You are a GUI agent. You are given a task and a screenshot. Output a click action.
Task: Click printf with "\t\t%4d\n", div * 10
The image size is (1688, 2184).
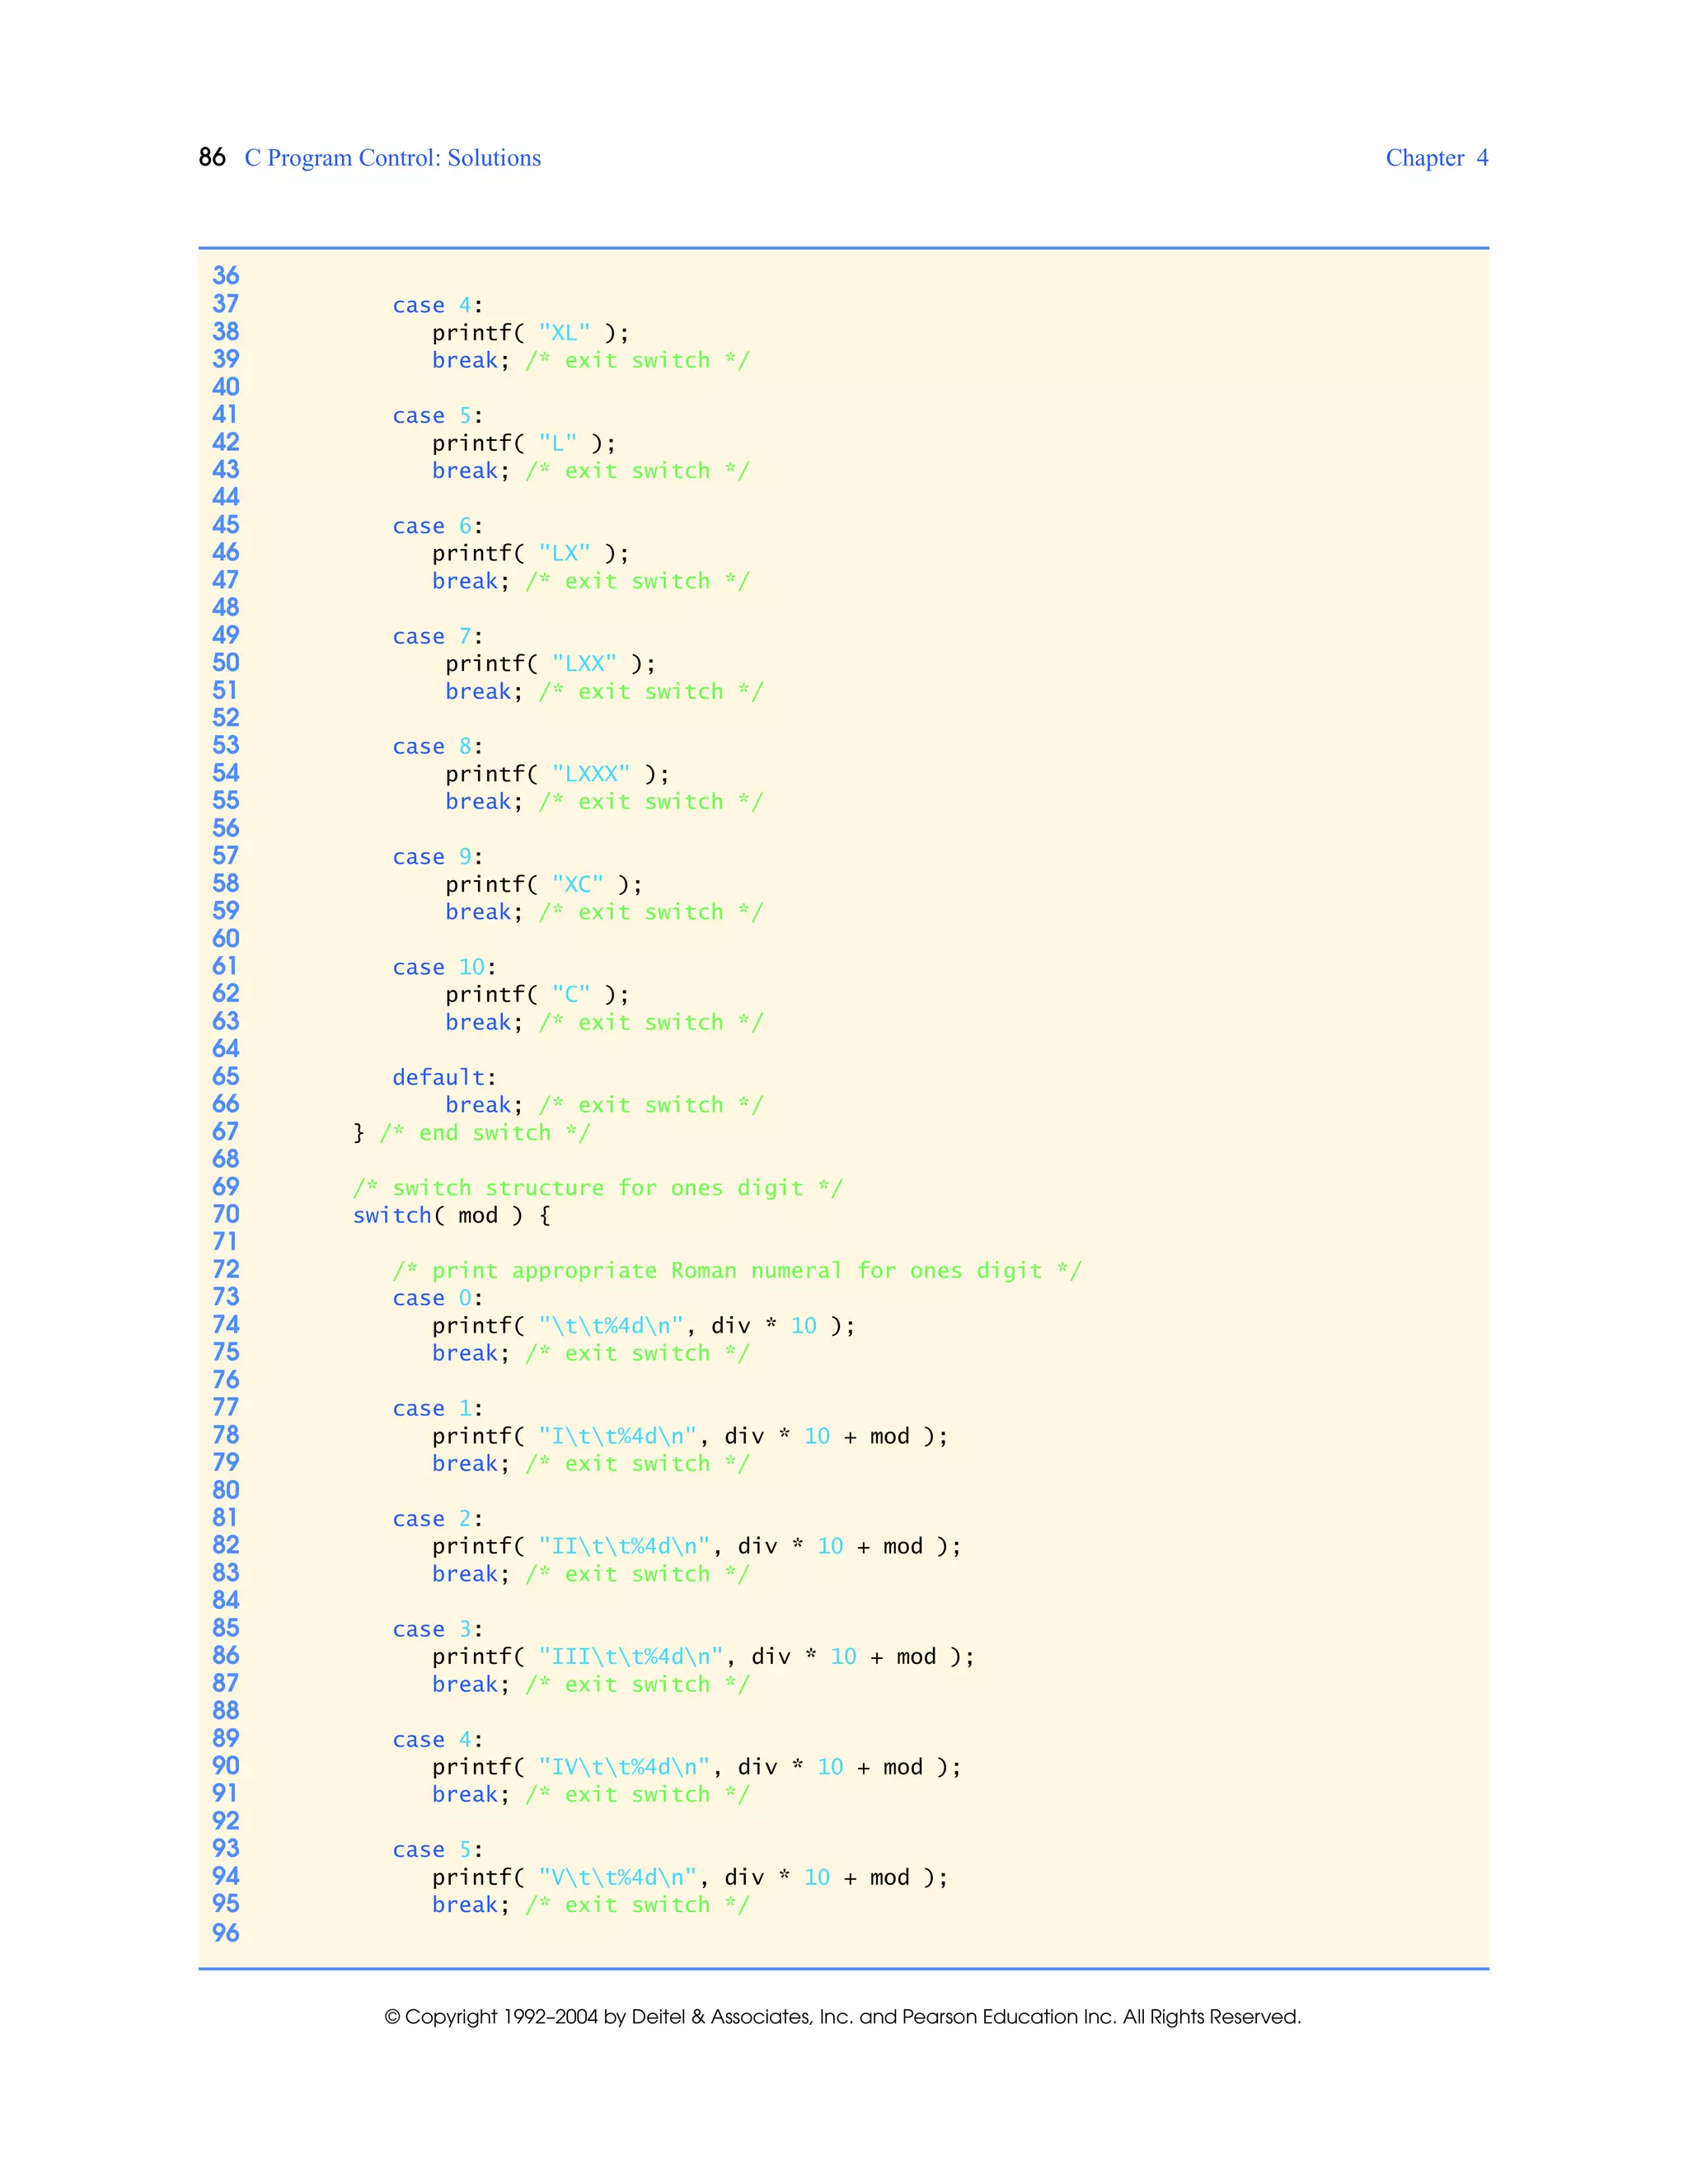tap(644, 1326)
